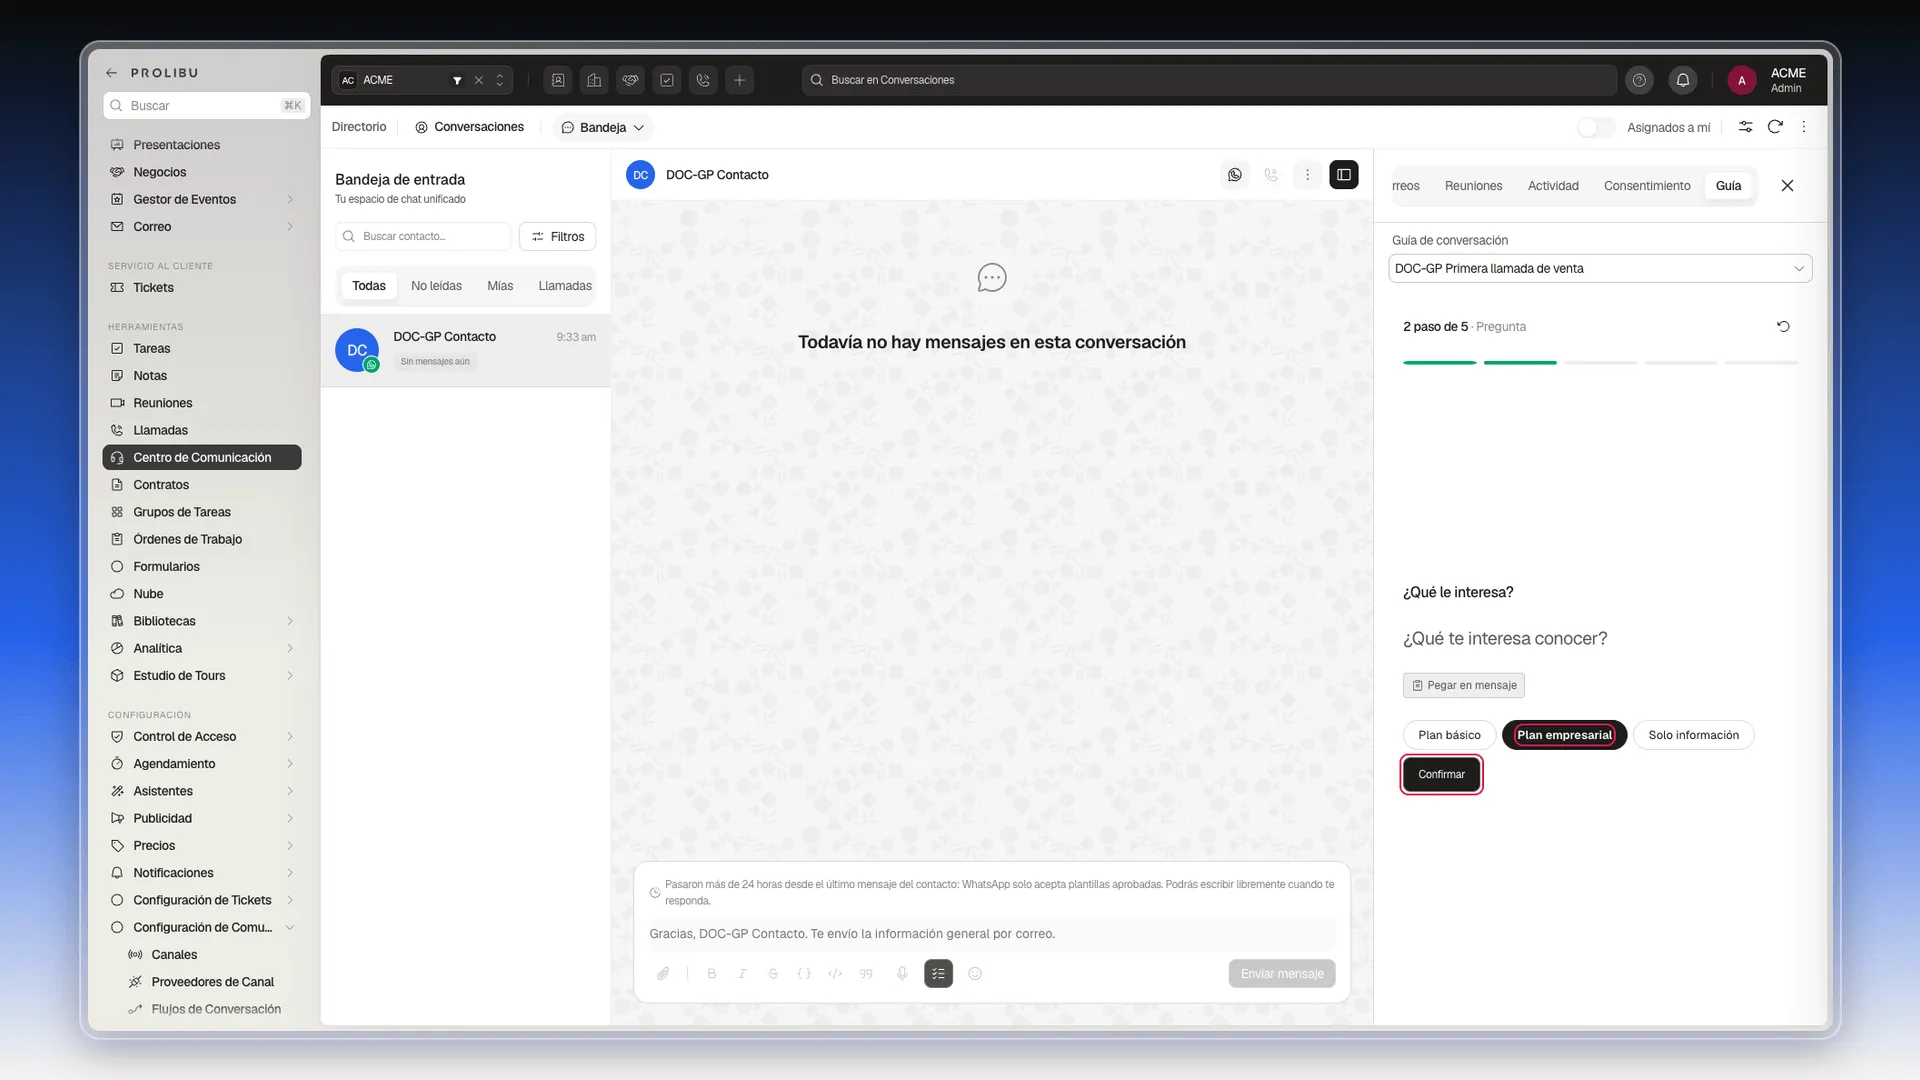Click Pegar en mensaje button

(x=1464, y=686)
